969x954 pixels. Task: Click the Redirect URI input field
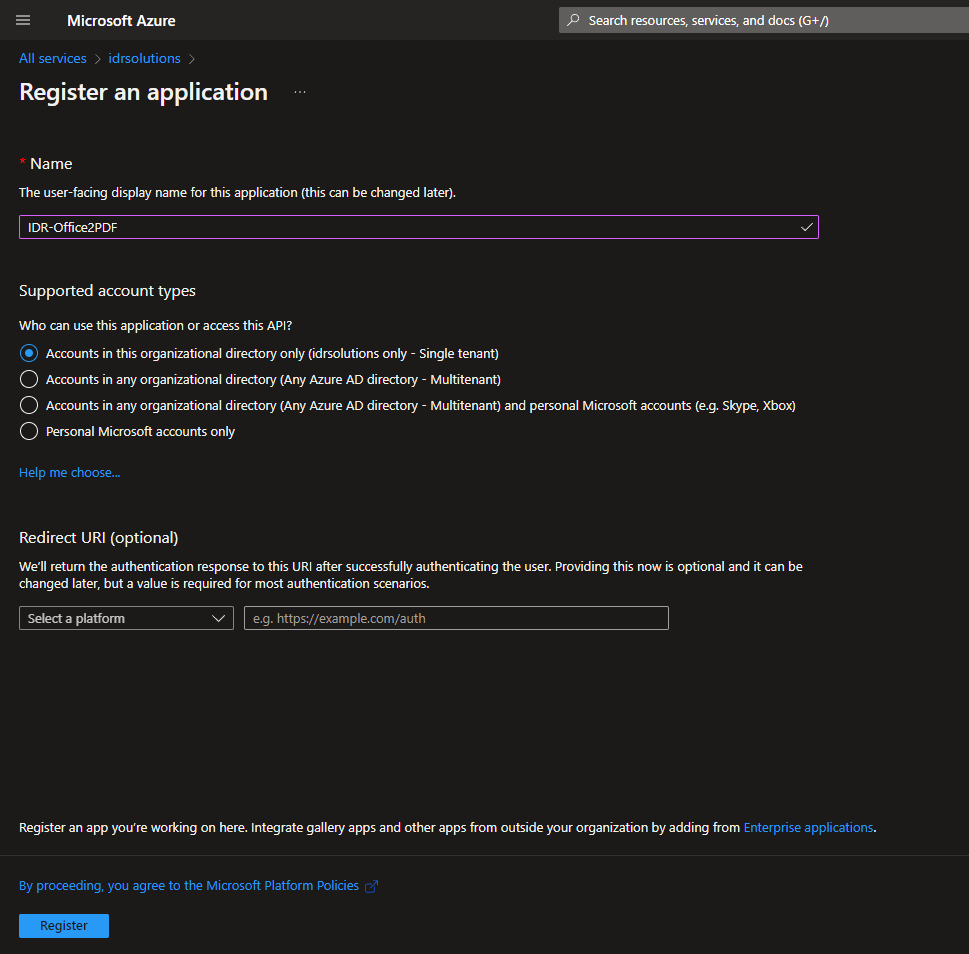[456, 618]
